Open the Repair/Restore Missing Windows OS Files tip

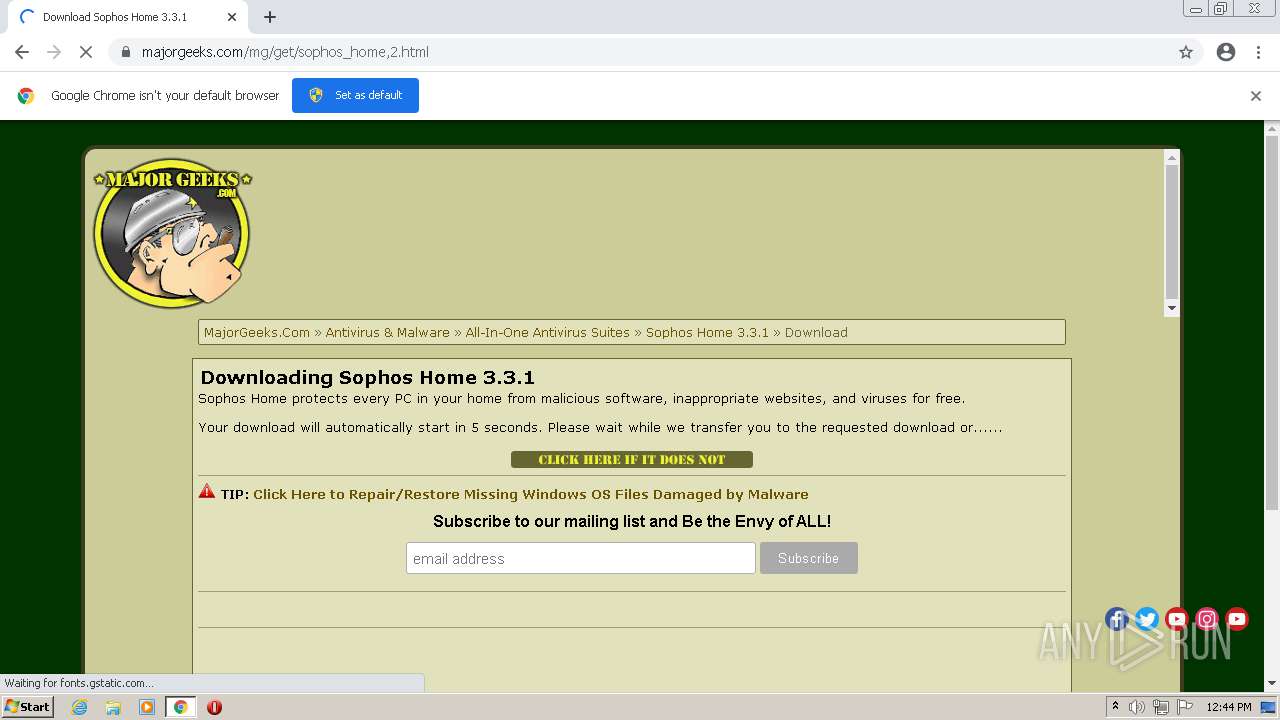[530, 494]
